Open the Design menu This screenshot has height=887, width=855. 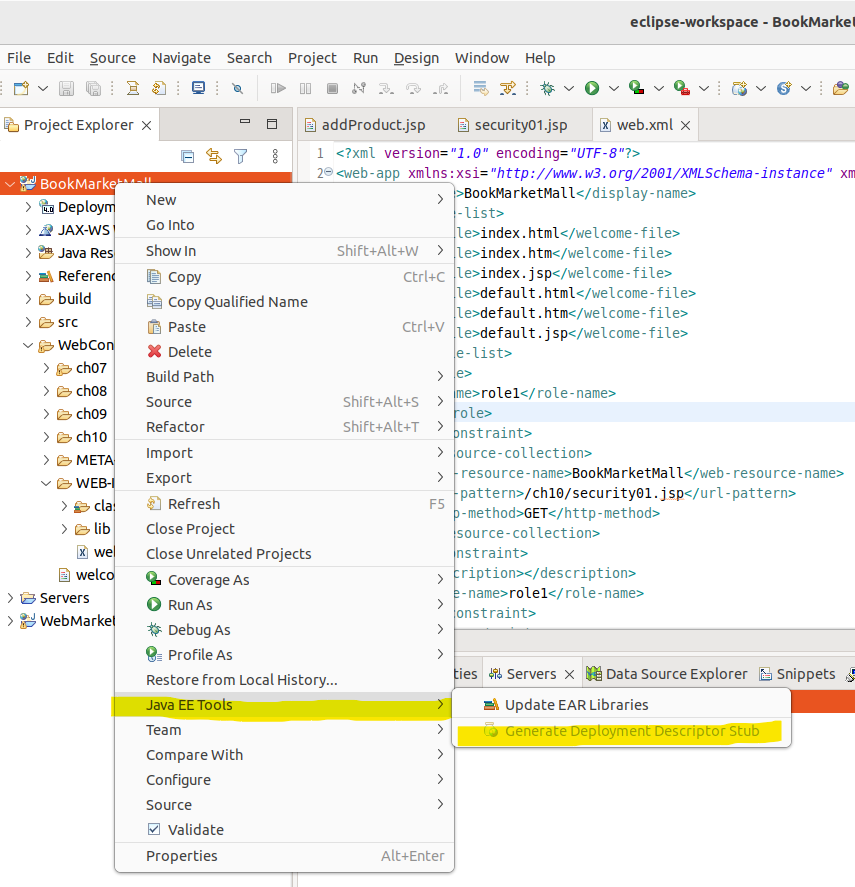click(416, 58)
